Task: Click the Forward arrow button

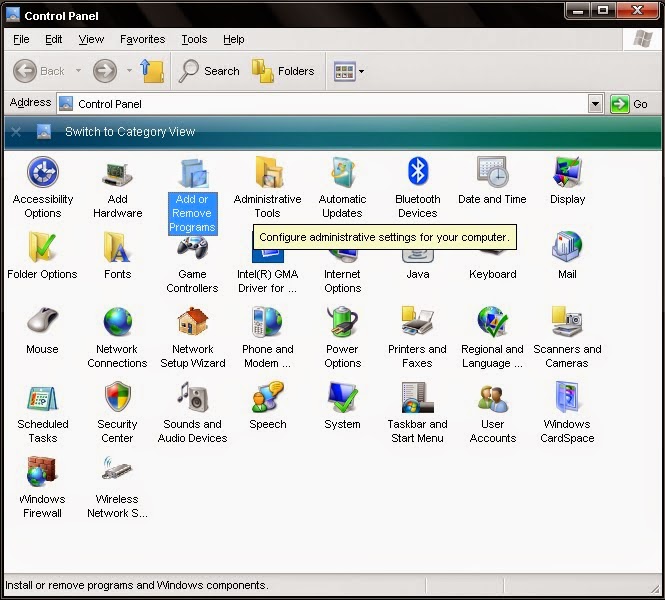Action: [105, 71]
